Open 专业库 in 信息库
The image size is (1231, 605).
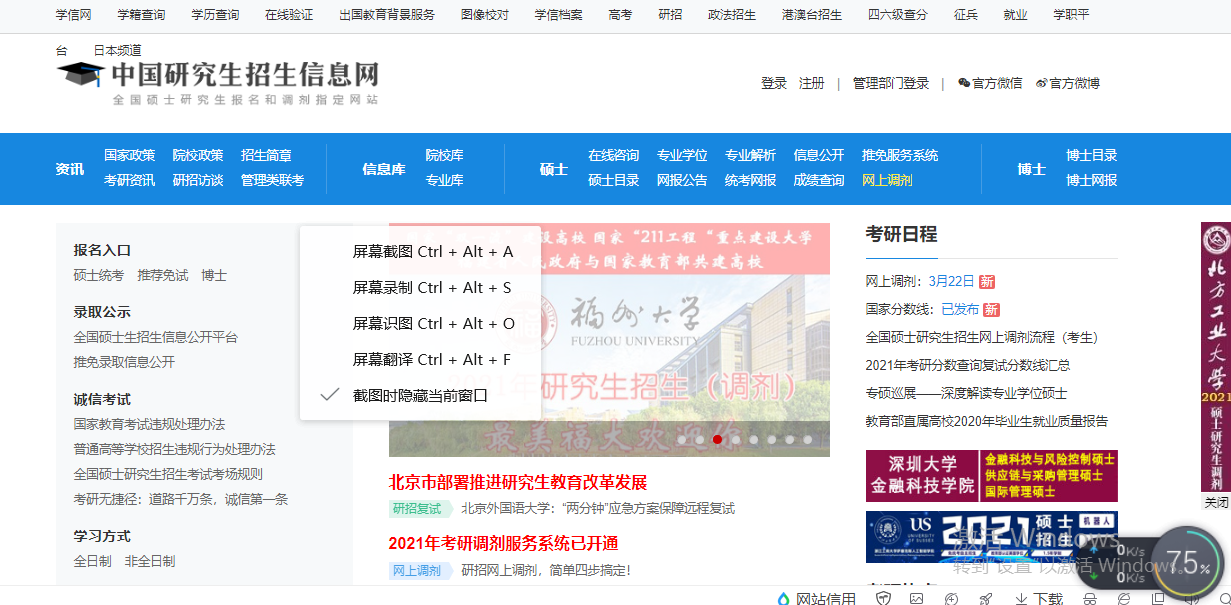click(x=445, y=180)
